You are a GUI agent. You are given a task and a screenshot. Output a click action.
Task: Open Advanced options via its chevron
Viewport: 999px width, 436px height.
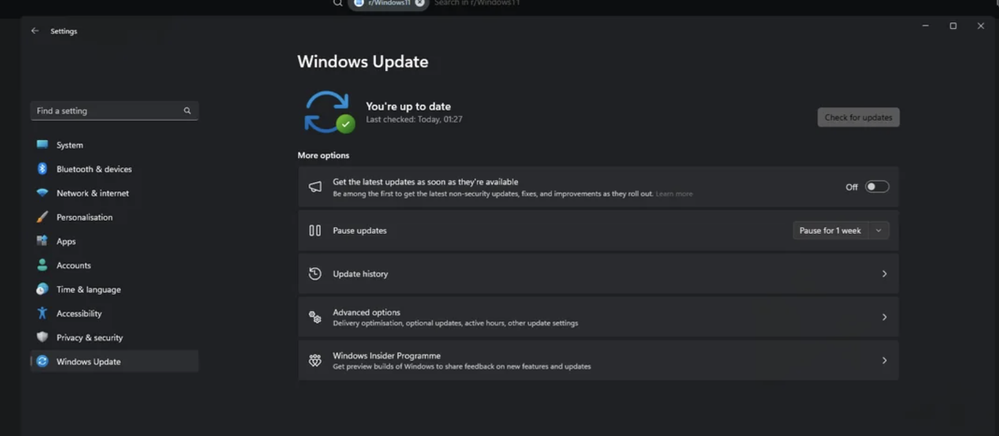click(884, 317)
